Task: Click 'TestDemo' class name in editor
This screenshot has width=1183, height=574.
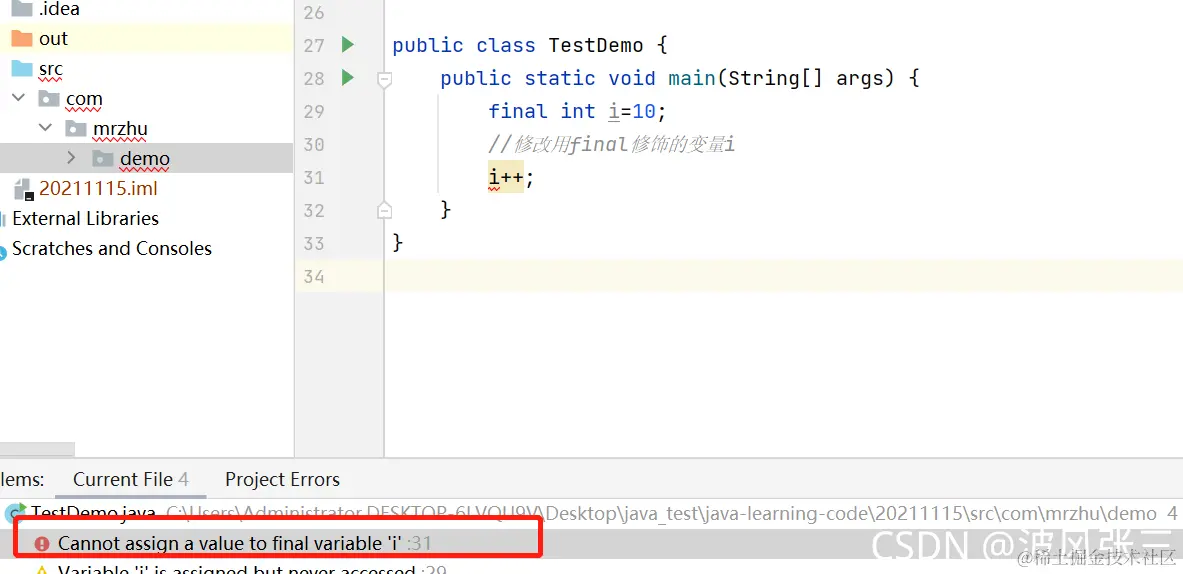Action: click(x=596, y=45)
